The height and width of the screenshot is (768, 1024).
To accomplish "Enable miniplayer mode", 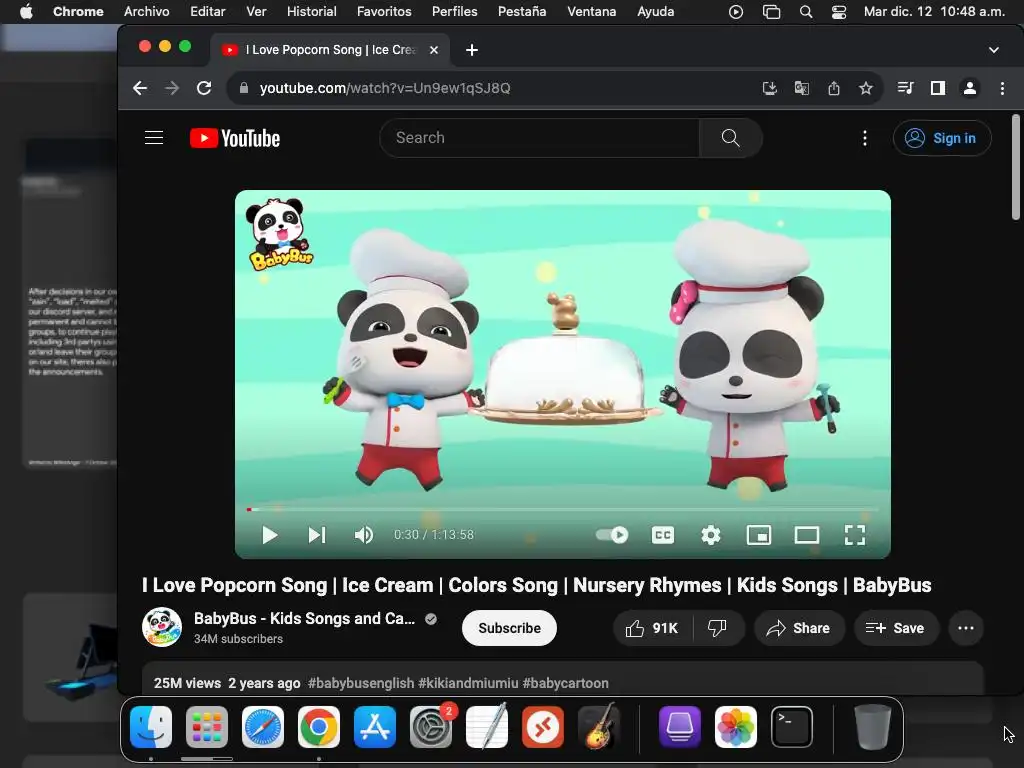I will [x=759, y=536].
